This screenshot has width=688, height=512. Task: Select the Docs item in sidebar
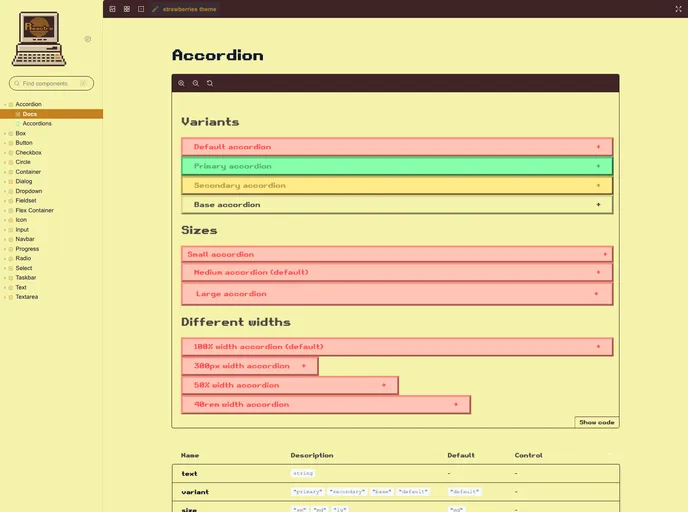point(51,114)
